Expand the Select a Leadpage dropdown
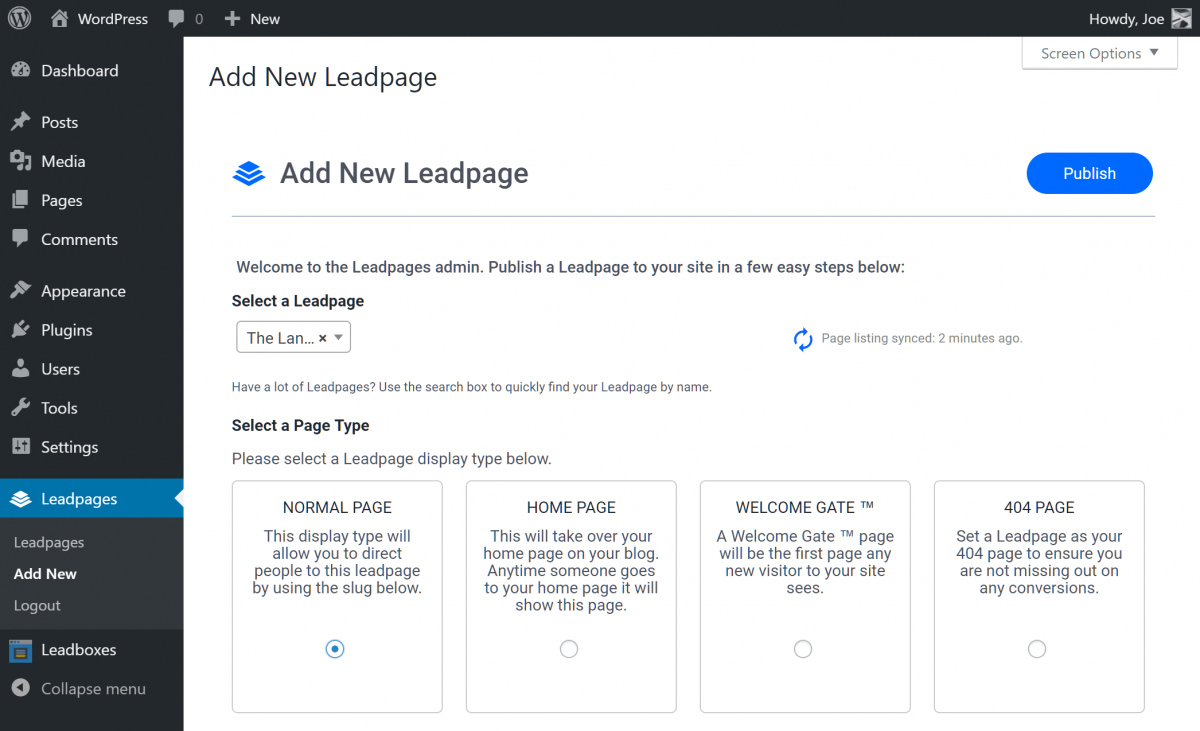The width and height of the screenshot is (1200, 731). (338, 337)
